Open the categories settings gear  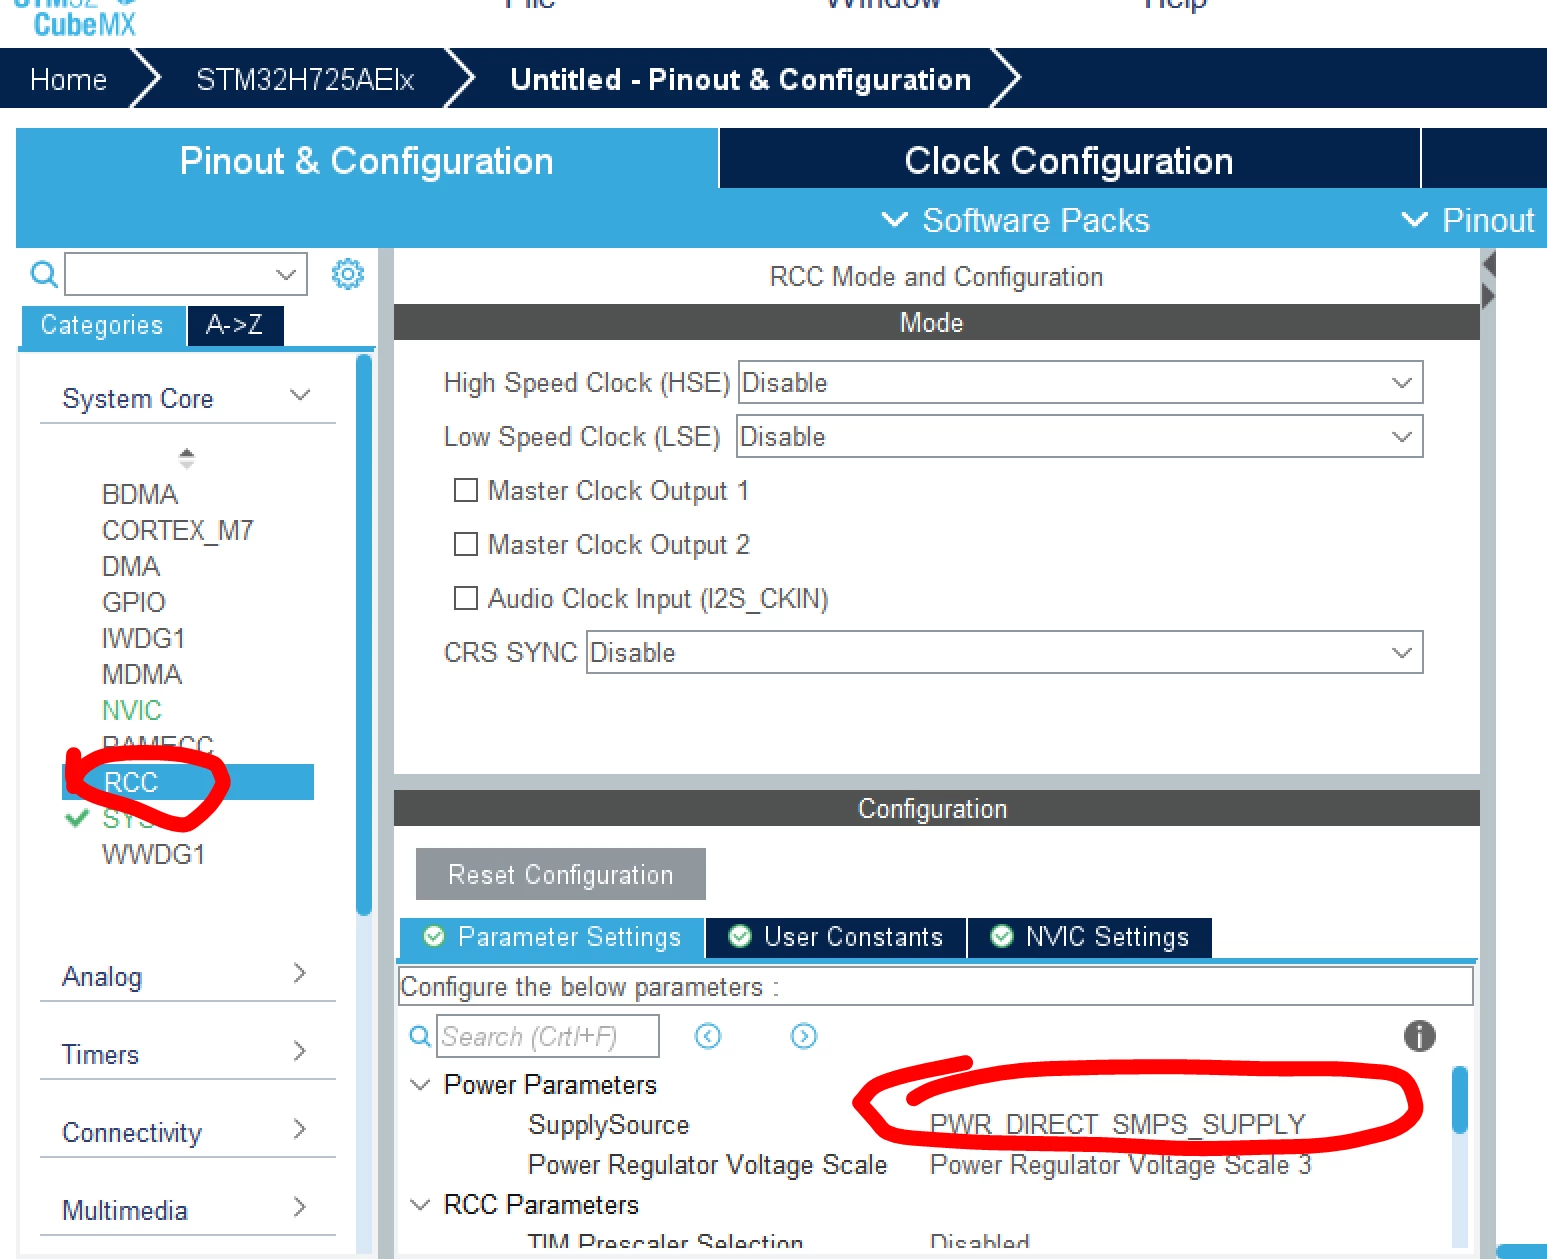pyautogui.click(x=348, y=273)
